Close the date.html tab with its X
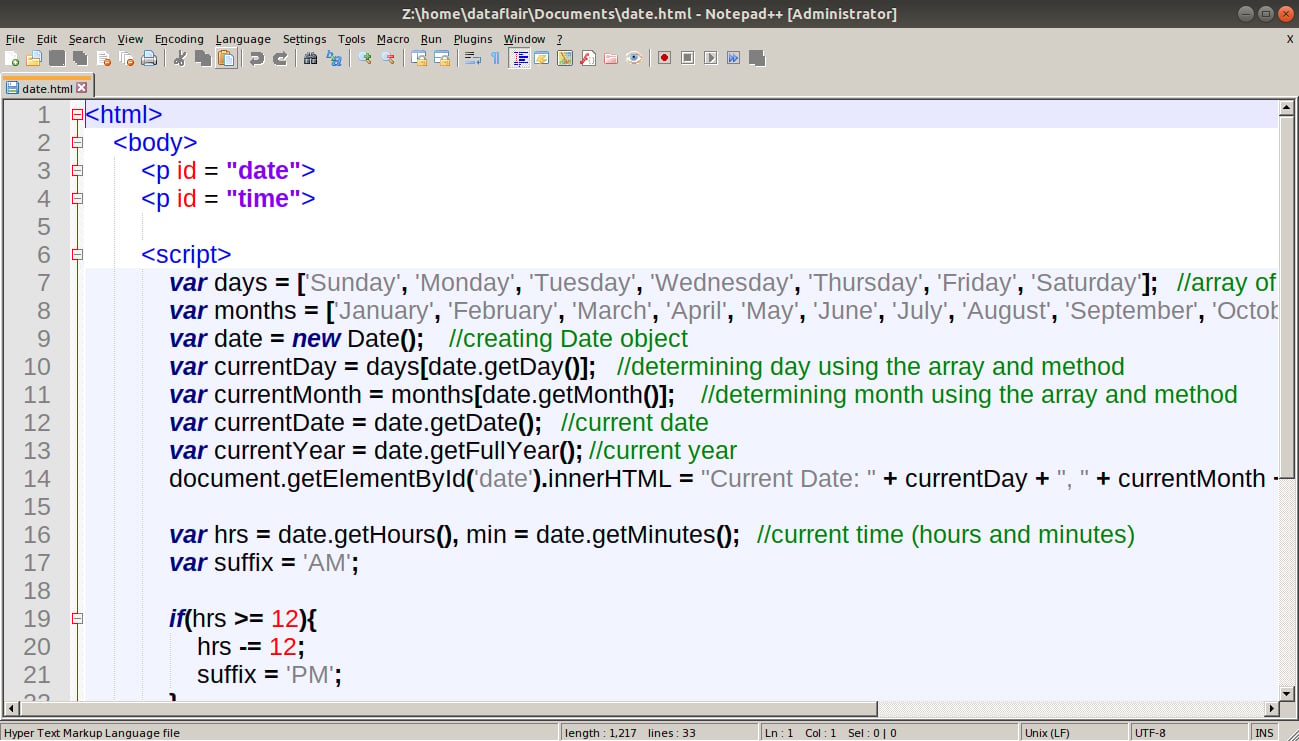The image size is (1299, 741). tap(82, 88)
